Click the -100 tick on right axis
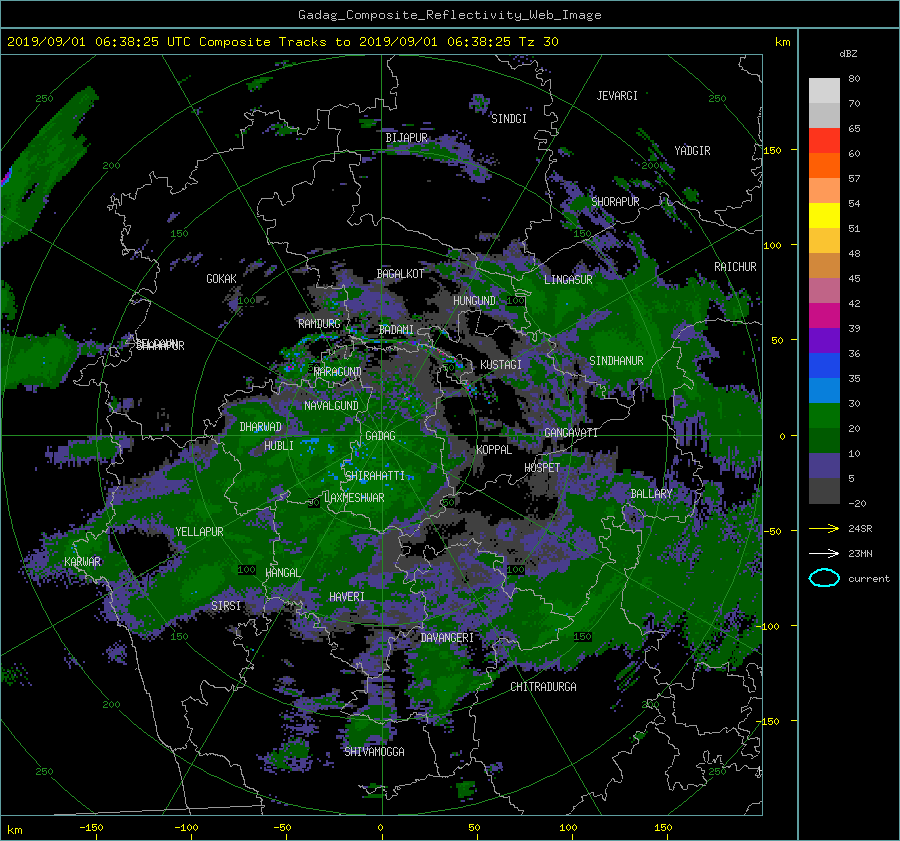The width and height of the screenshot is (900, 841). click(767, 626)
